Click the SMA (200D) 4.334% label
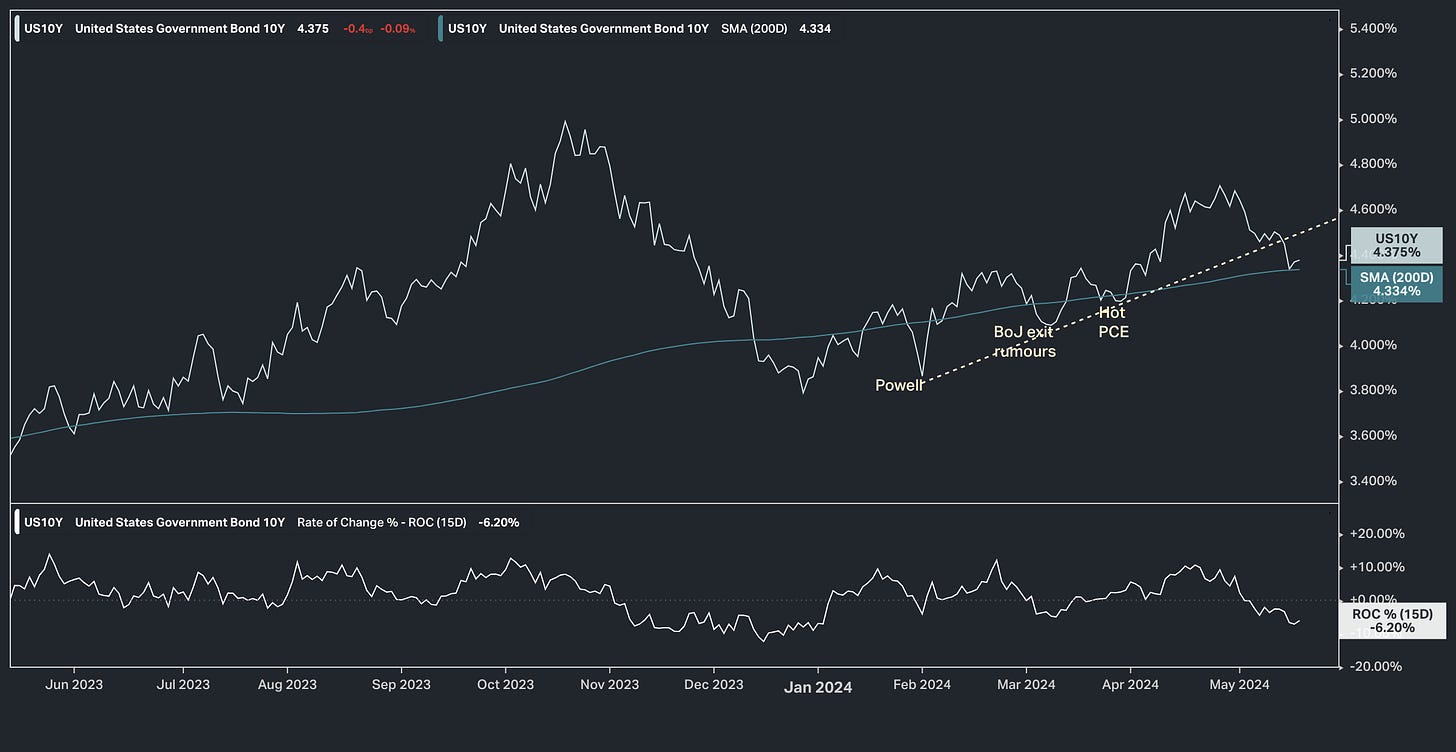1456x752 pixels. (1397, 283)
